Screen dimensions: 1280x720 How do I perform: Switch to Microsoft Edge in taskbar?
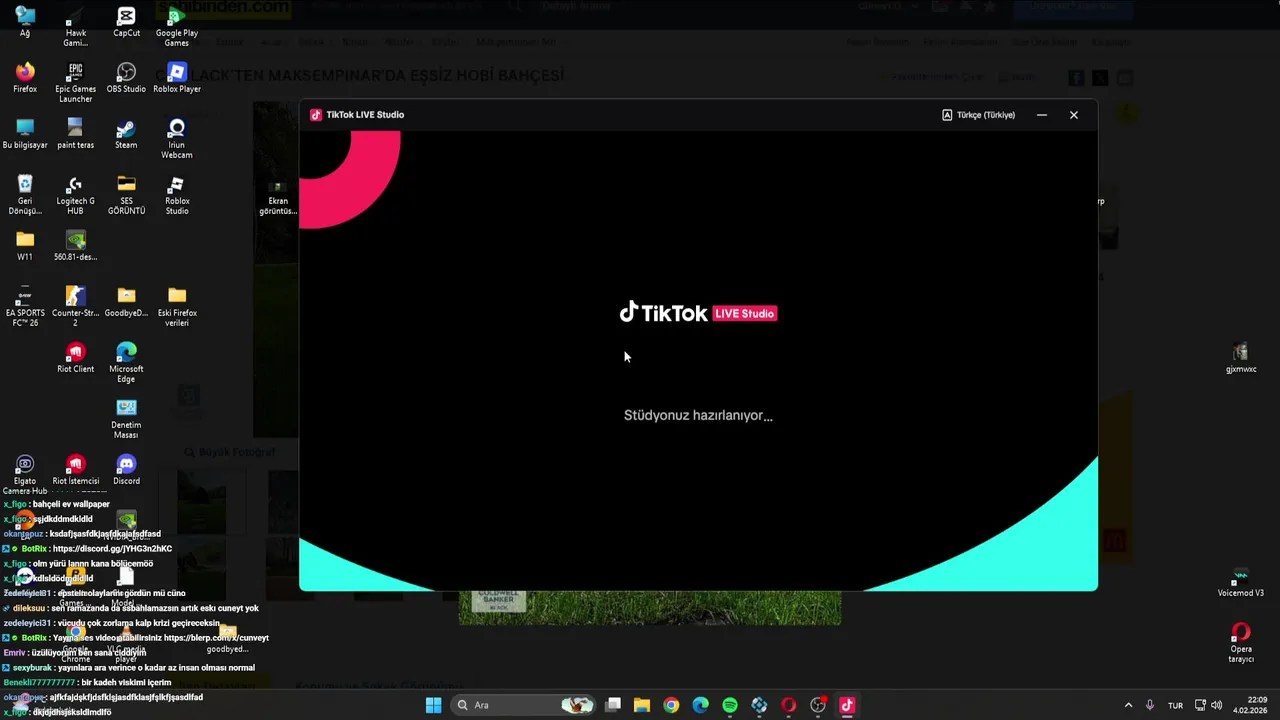[x=701, y=705]
